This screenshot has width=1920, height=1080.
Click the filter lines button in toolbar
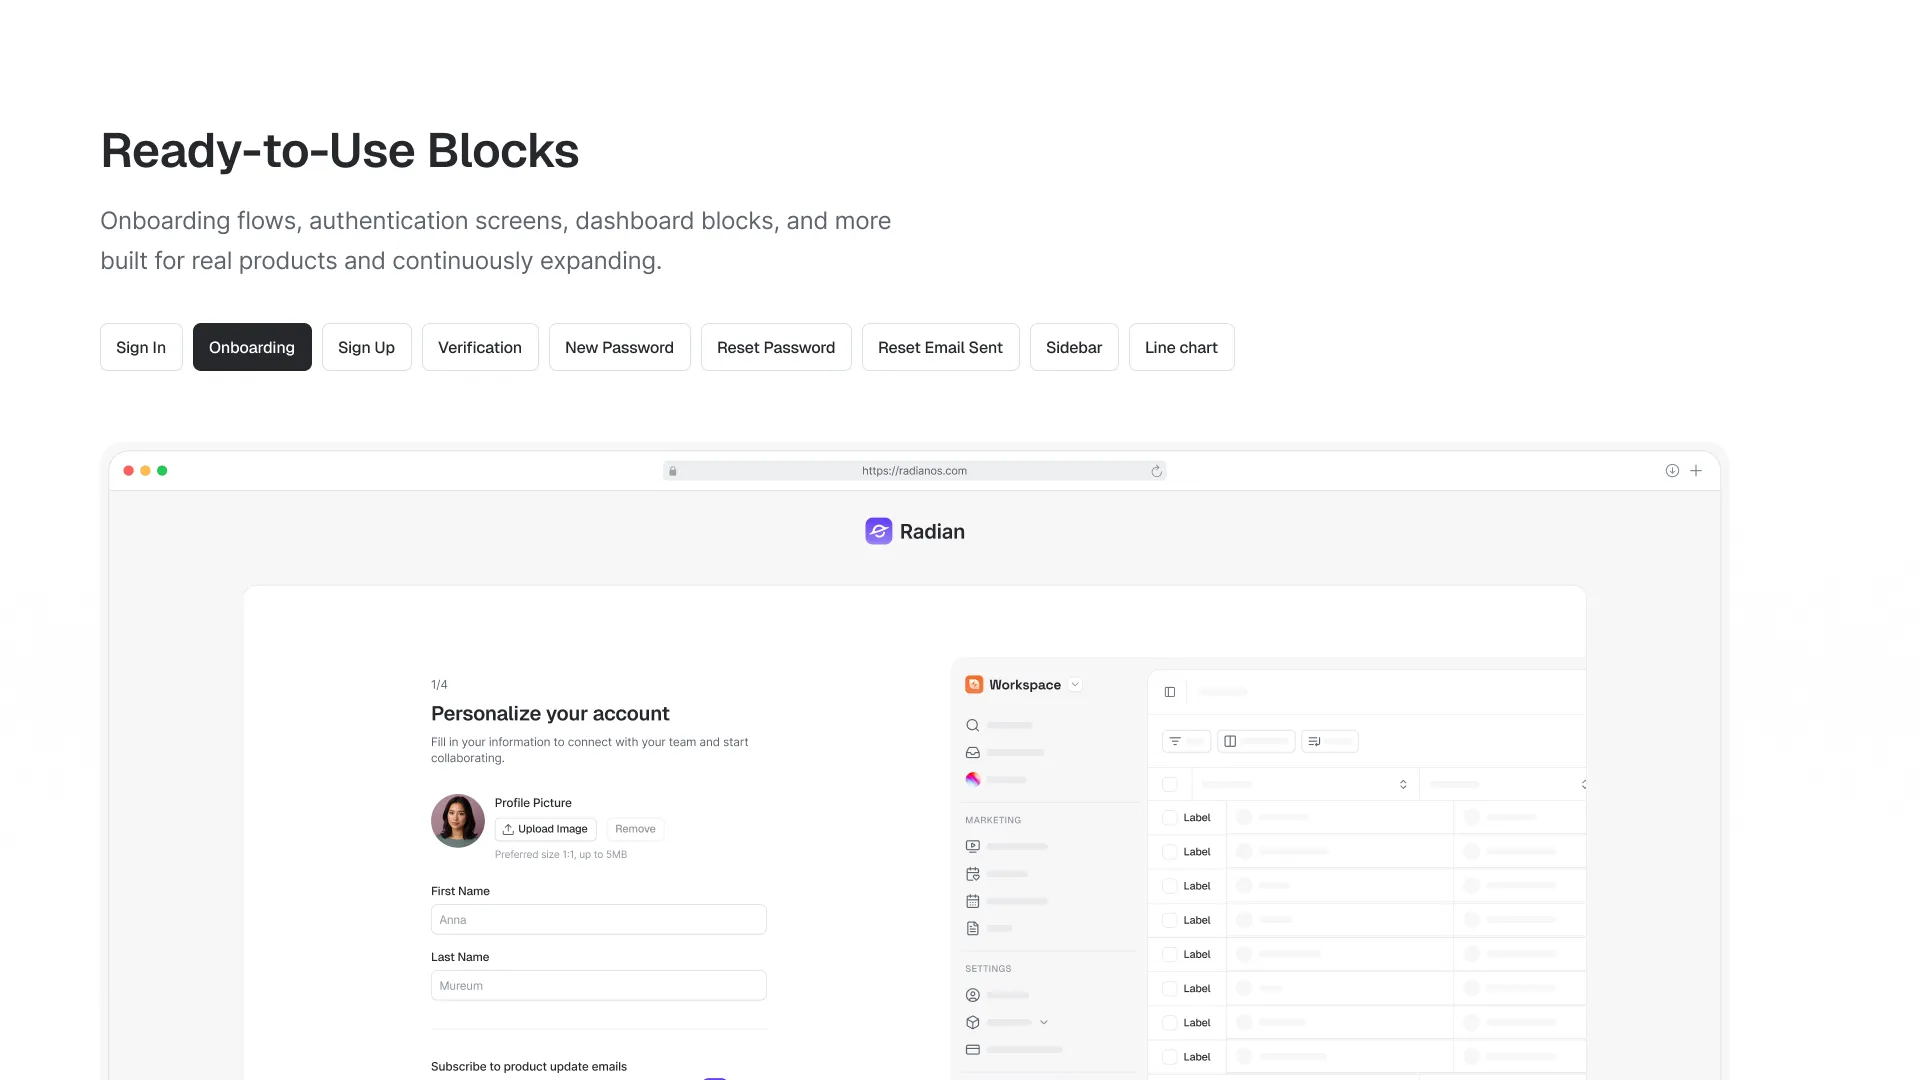click(x=1187, y=741)
